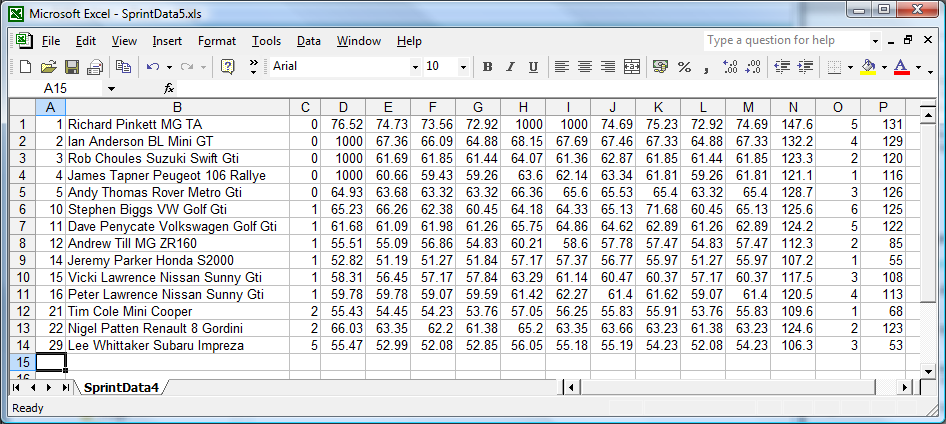Select column N header
This screenshot has height=424, width=946.
pos(793,107)
